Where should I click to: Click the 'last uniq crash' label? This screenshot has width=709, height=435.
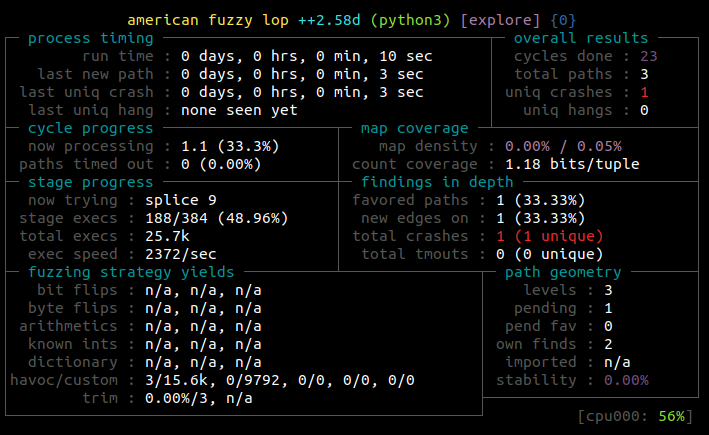pyautogui.click(x=86, y=92)
